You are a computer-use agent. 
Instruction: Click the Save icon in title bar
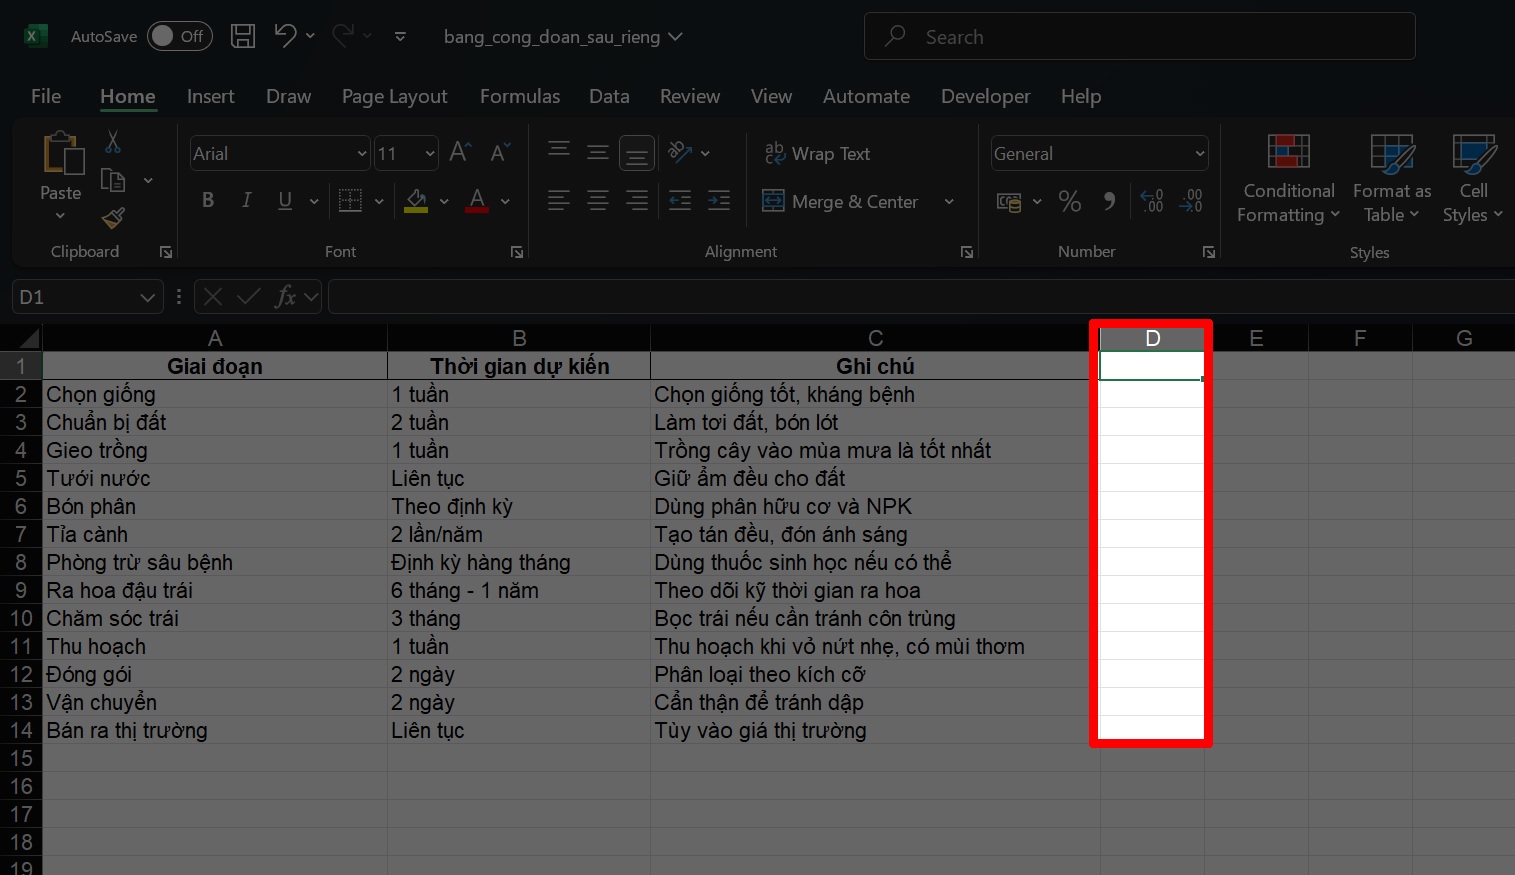[242, 37]
